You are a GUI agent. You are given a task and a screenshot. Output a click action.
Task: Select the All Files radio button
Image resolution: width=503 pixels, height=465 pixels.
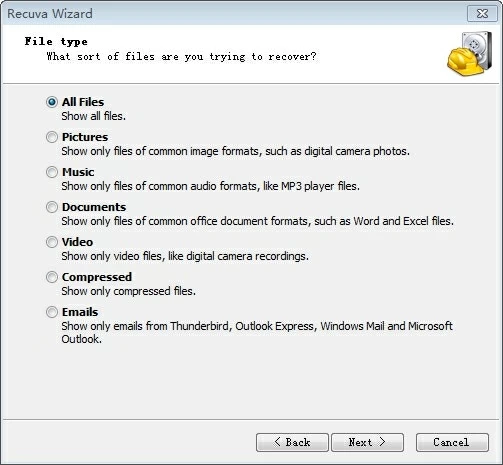pos(52,102)
